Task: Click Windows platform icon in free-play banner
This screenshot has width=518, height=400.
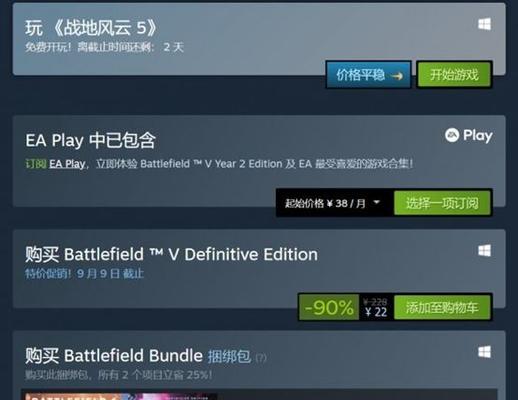Action: 484,24
